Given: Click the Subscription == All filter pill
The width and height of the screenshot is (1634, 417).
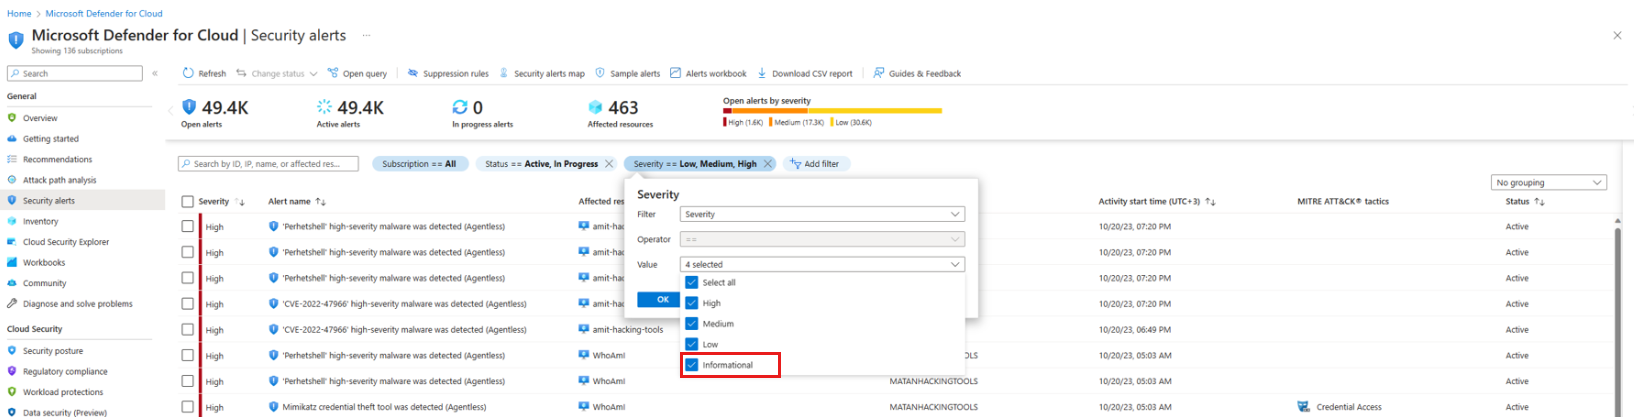Looking at the screenshot, I should (419, 164).
